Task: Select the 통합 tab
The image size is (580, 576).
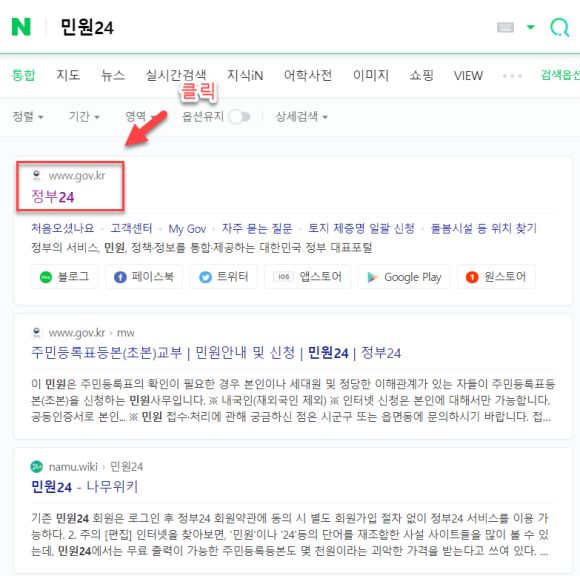Action: (23, 75)
